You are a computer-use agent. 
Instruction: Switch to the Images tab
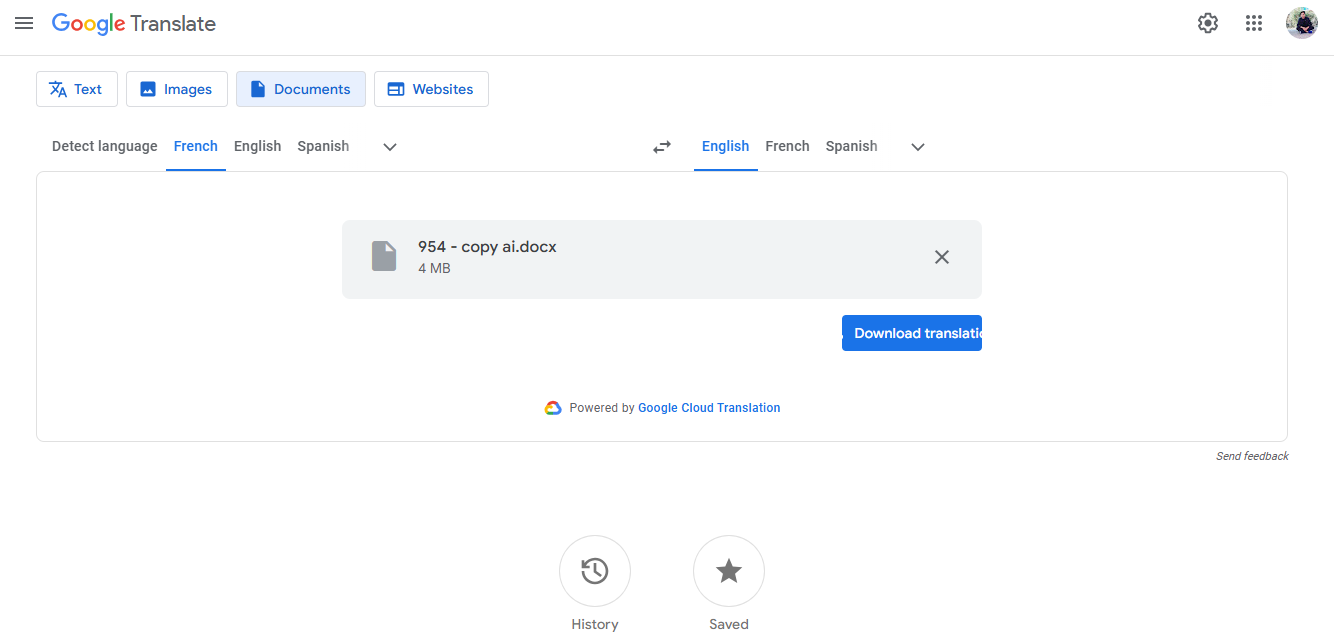point(176,89)
